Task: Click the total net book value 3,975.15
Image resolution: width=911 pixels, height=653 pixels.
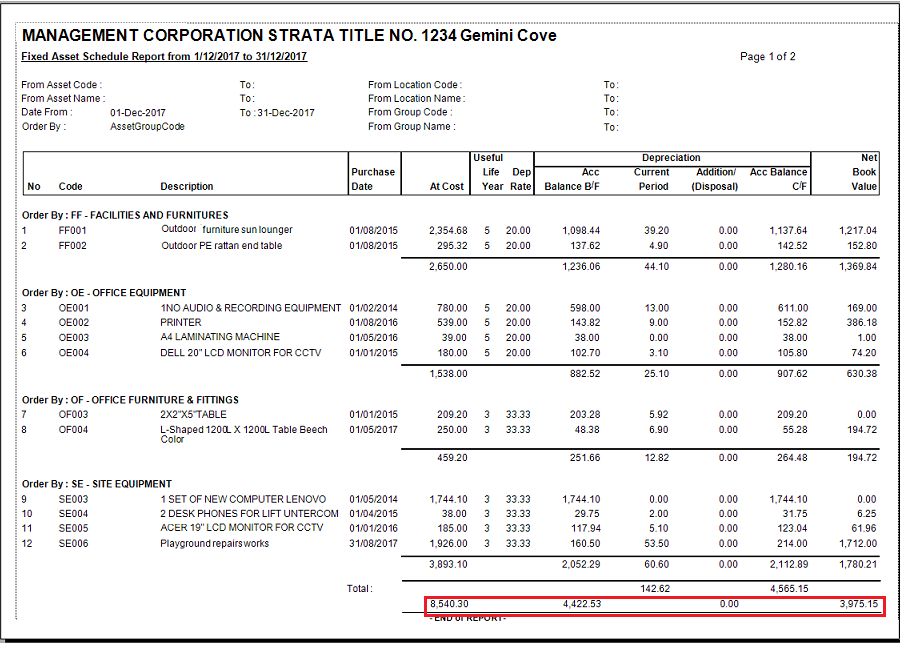Action: tap(857, 604)
